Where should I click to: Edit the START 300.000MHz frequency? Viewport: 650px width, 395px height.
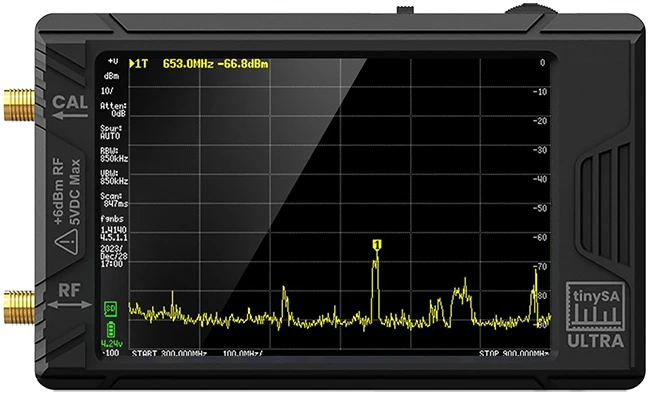(169, 353)
